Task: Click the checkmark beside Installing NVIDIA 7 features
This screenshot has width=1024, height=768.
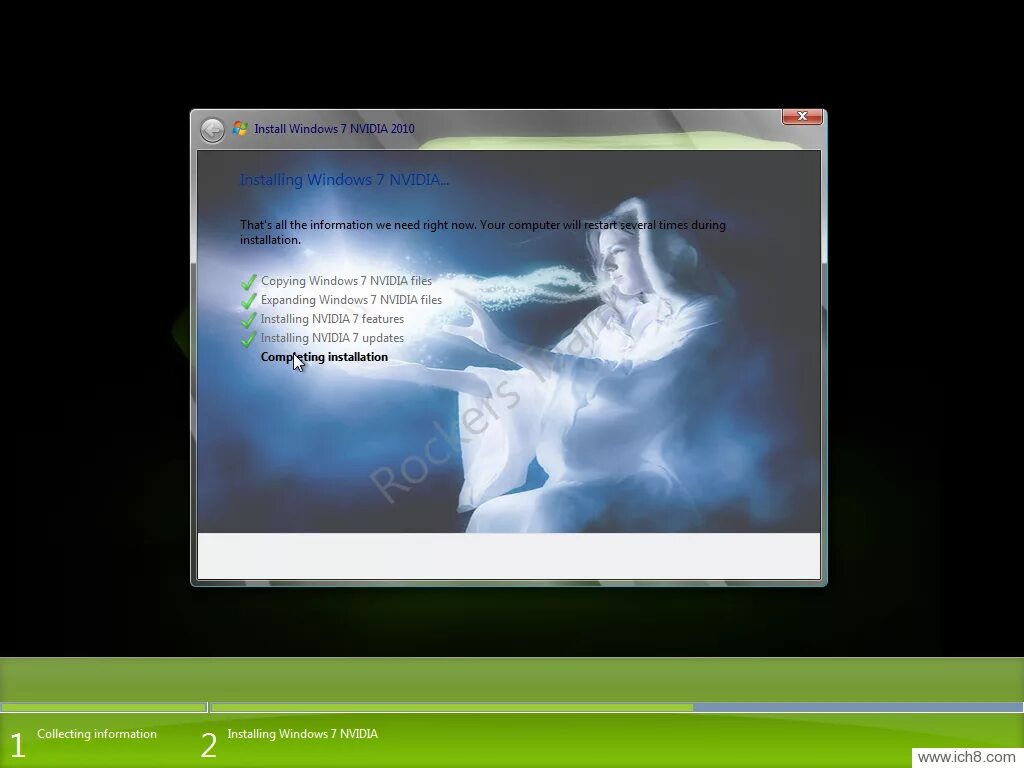Action: [247, 319]
